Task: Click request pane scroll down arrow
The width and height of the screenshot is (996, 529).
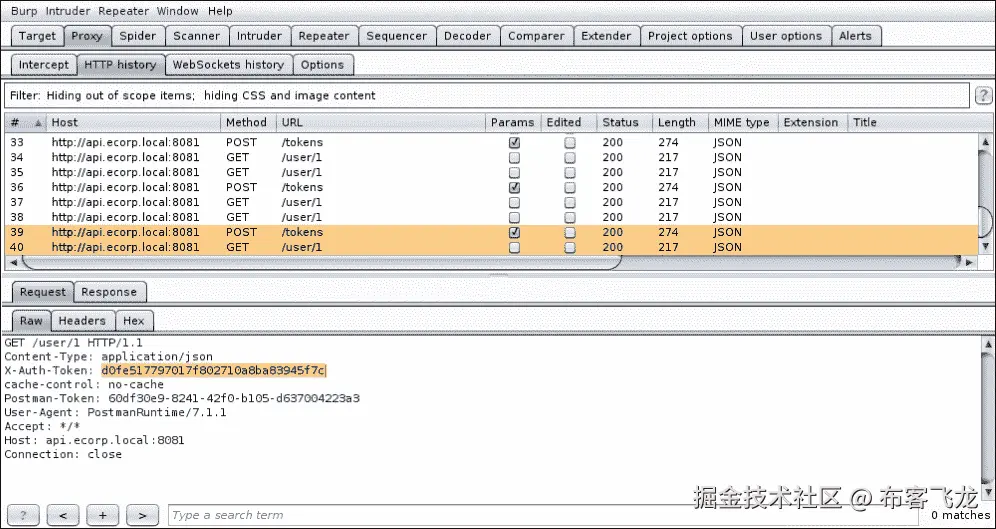Action: click(988, 493)
